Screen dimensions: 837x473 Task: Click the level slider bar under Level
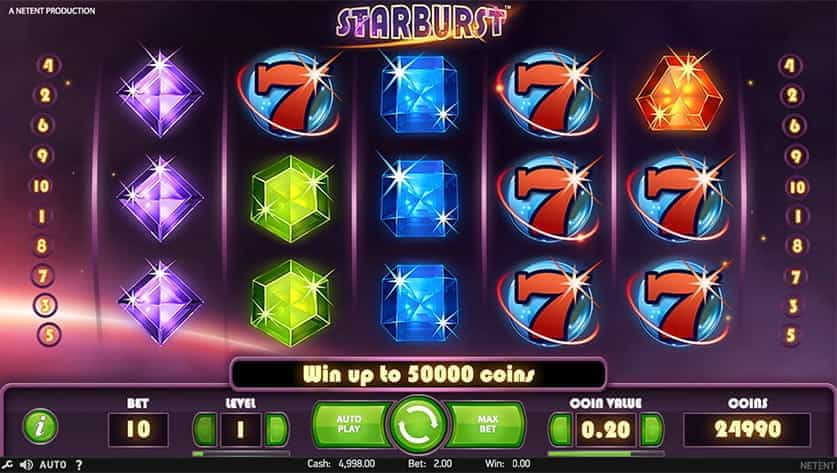click(241, 454)
